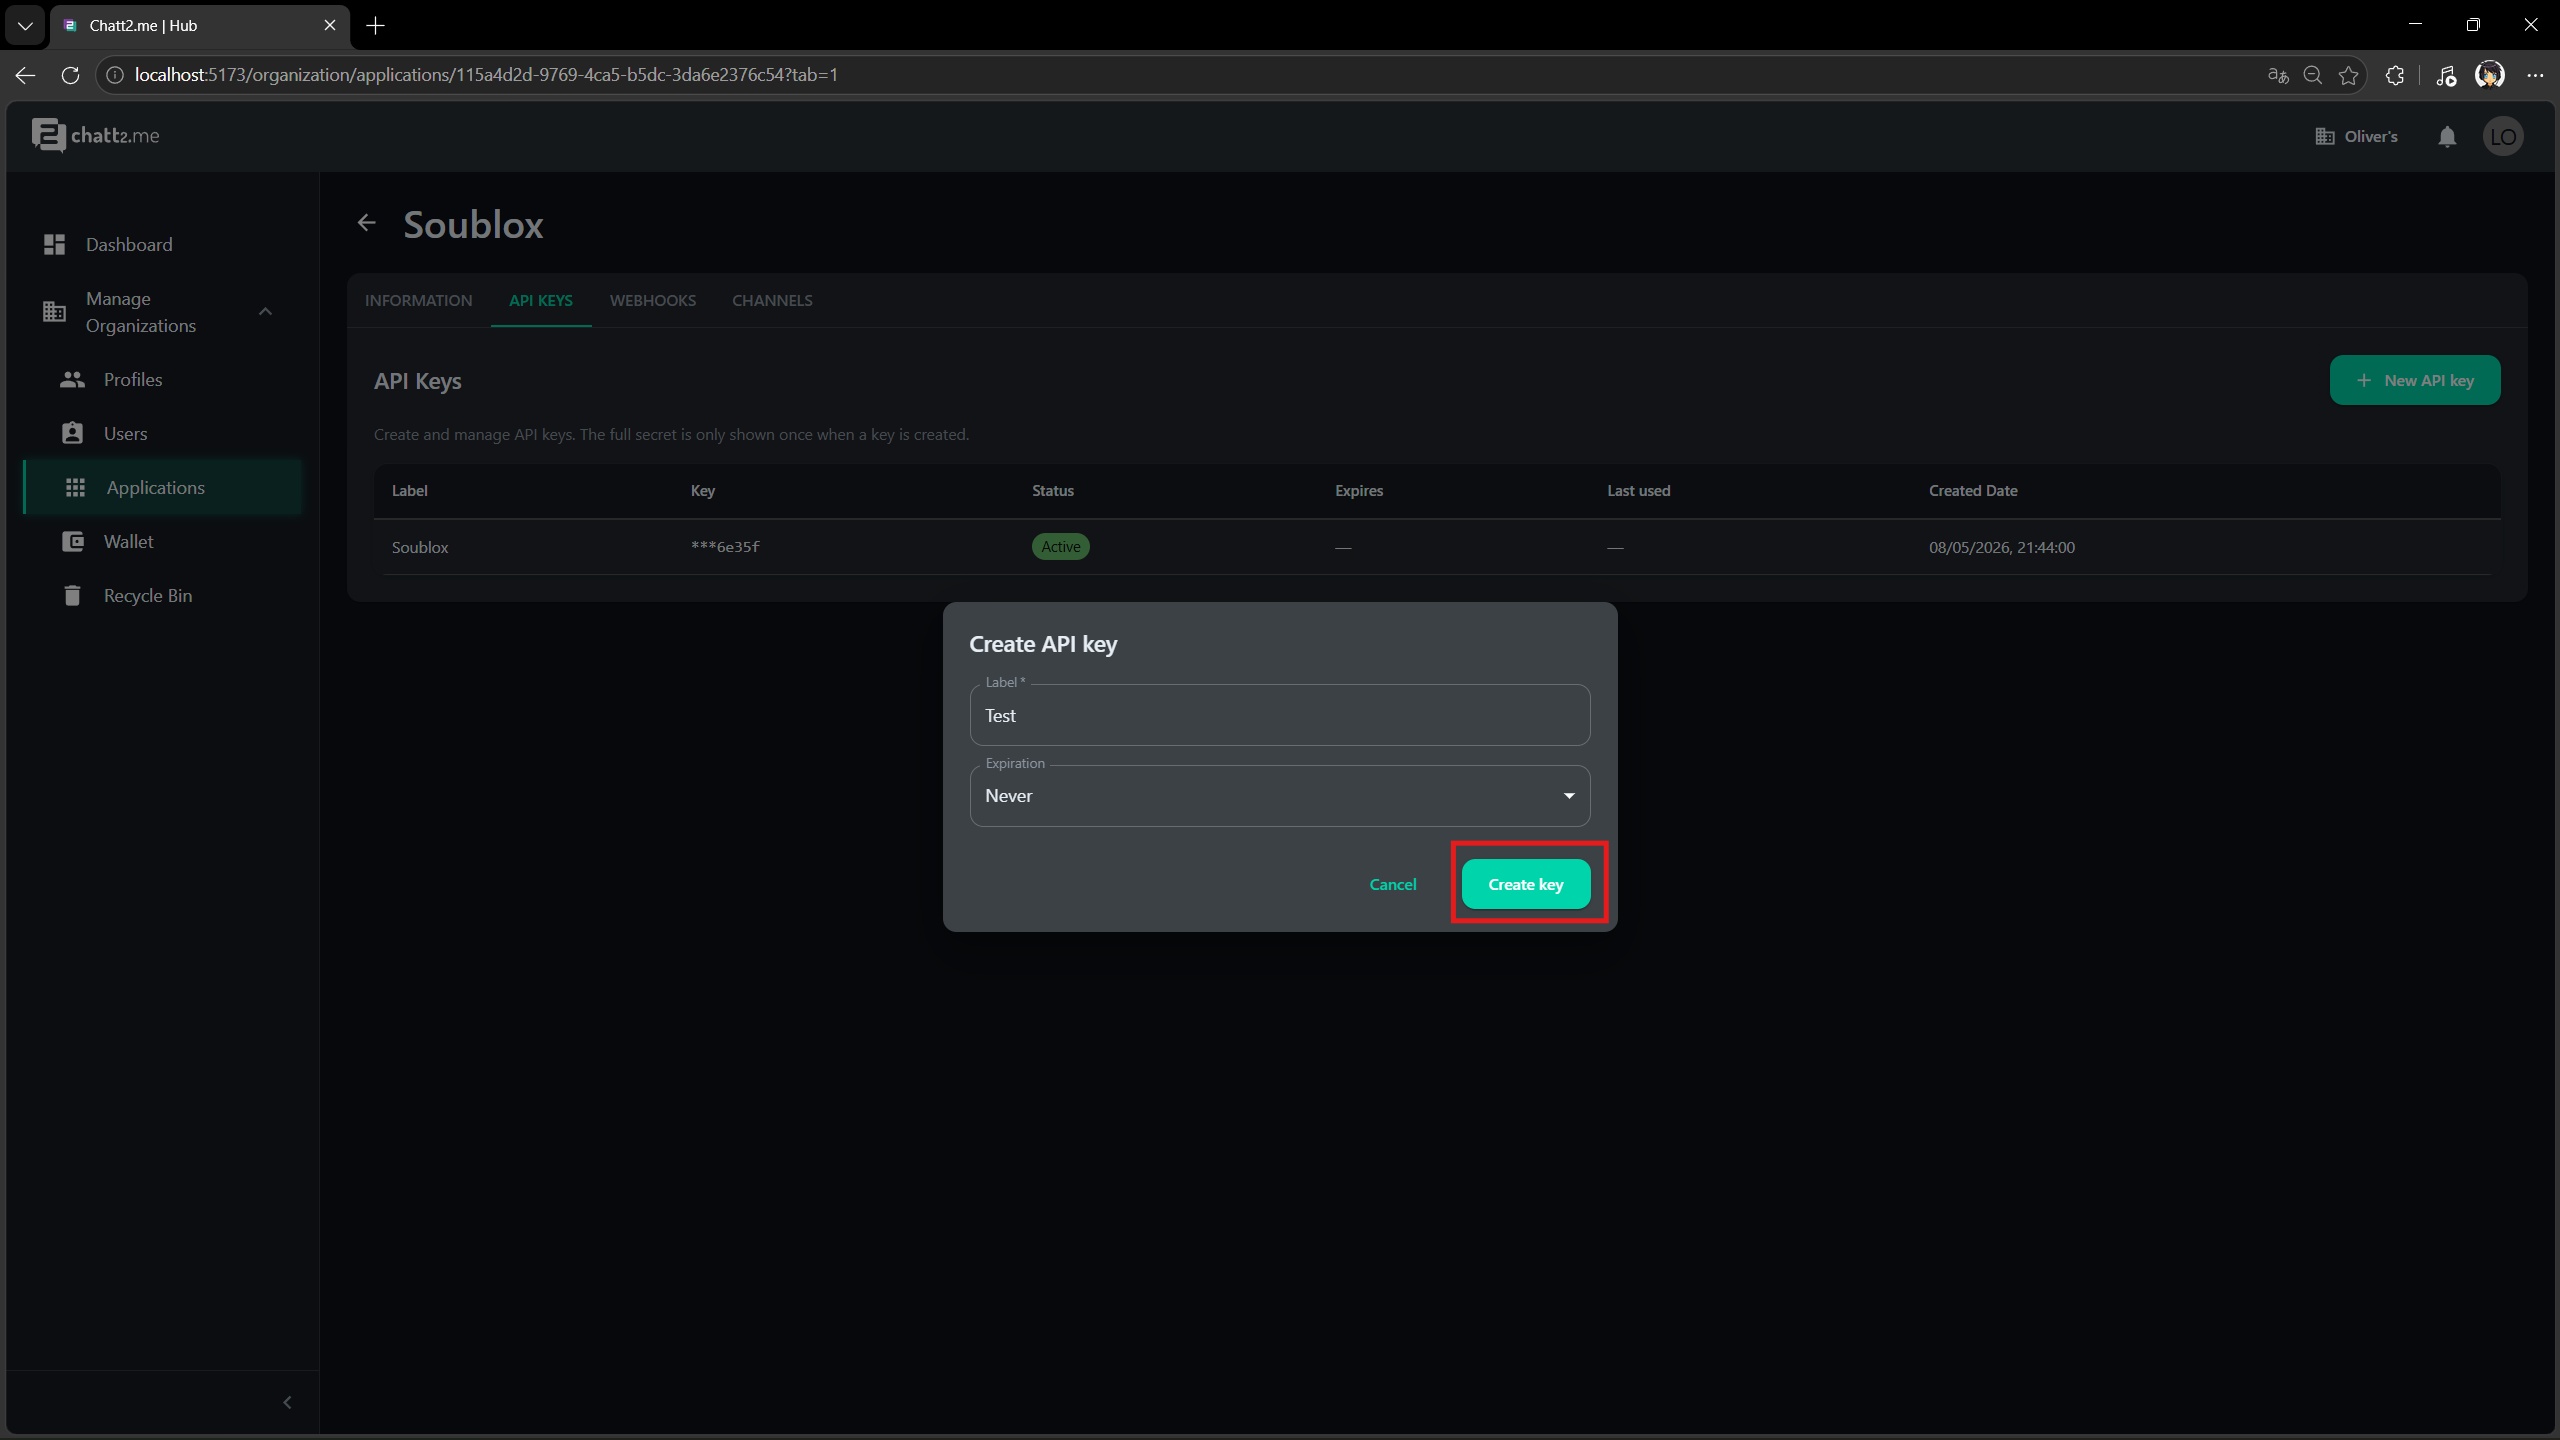Screen dimensions: 2560x1440
Task: Open Recycle Bin in the sidebar
Action: click(x=163, y=596)
